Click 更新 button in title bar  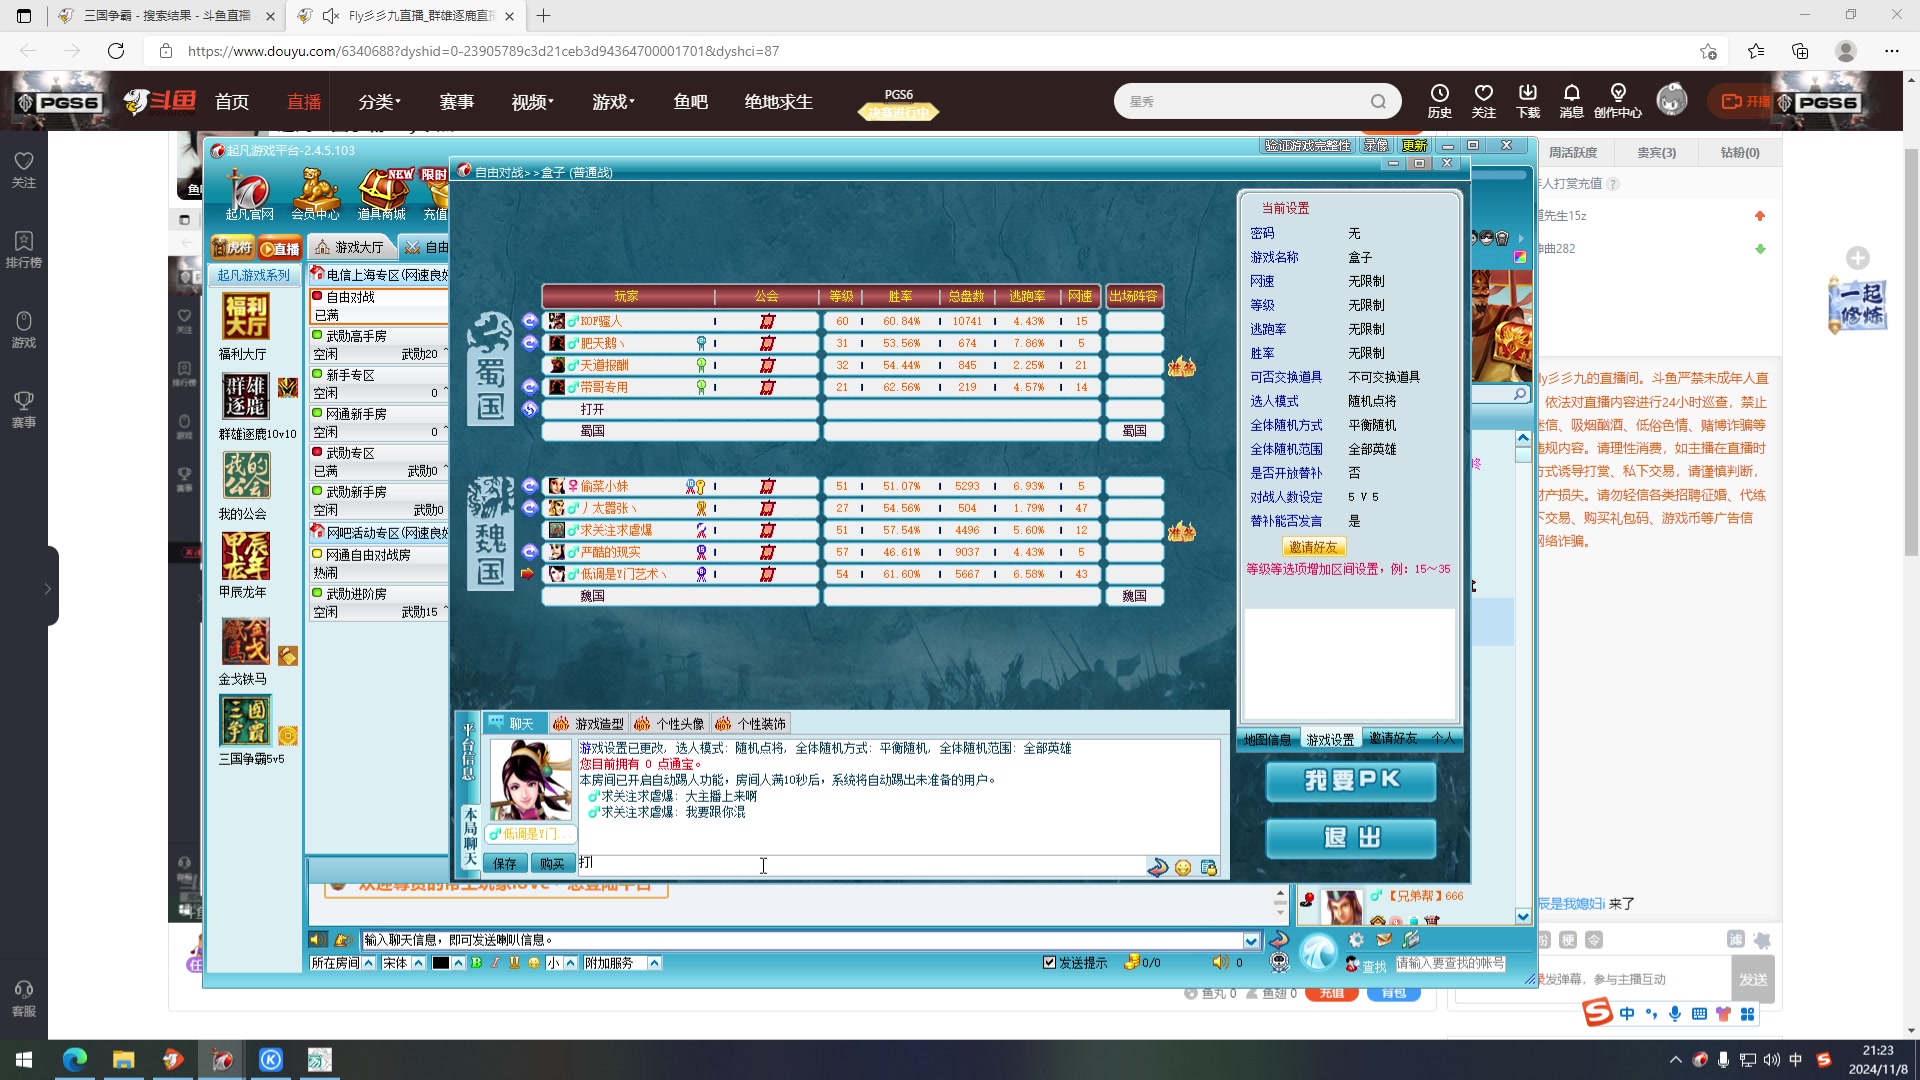(x=1415, y=146)
